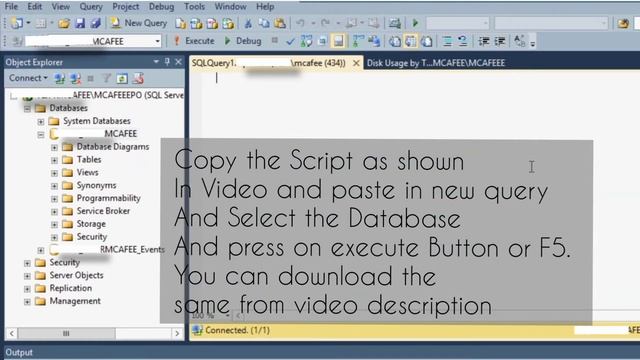Open the View menu

click(x=60, y=7)
